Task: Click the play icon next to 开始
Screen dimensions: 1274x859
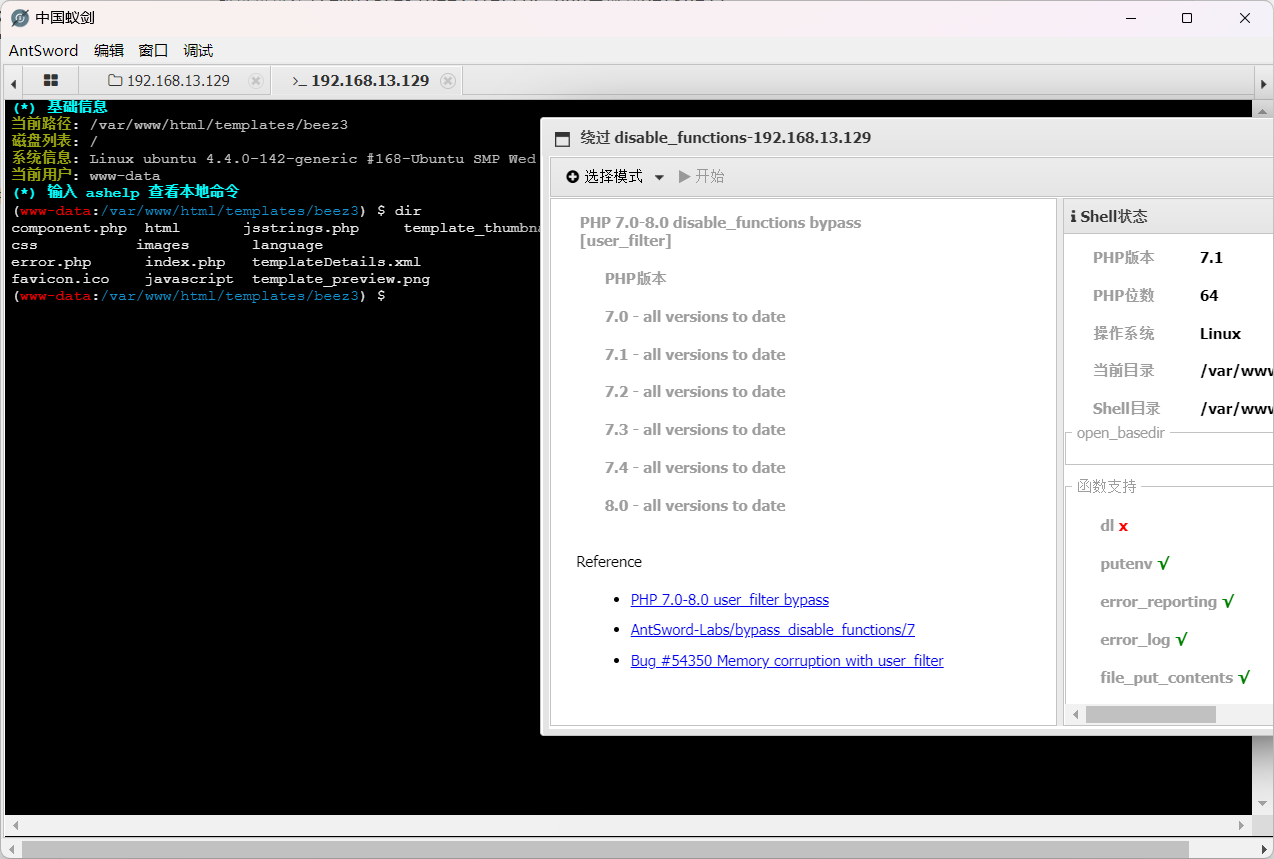Action: point(684,177)
